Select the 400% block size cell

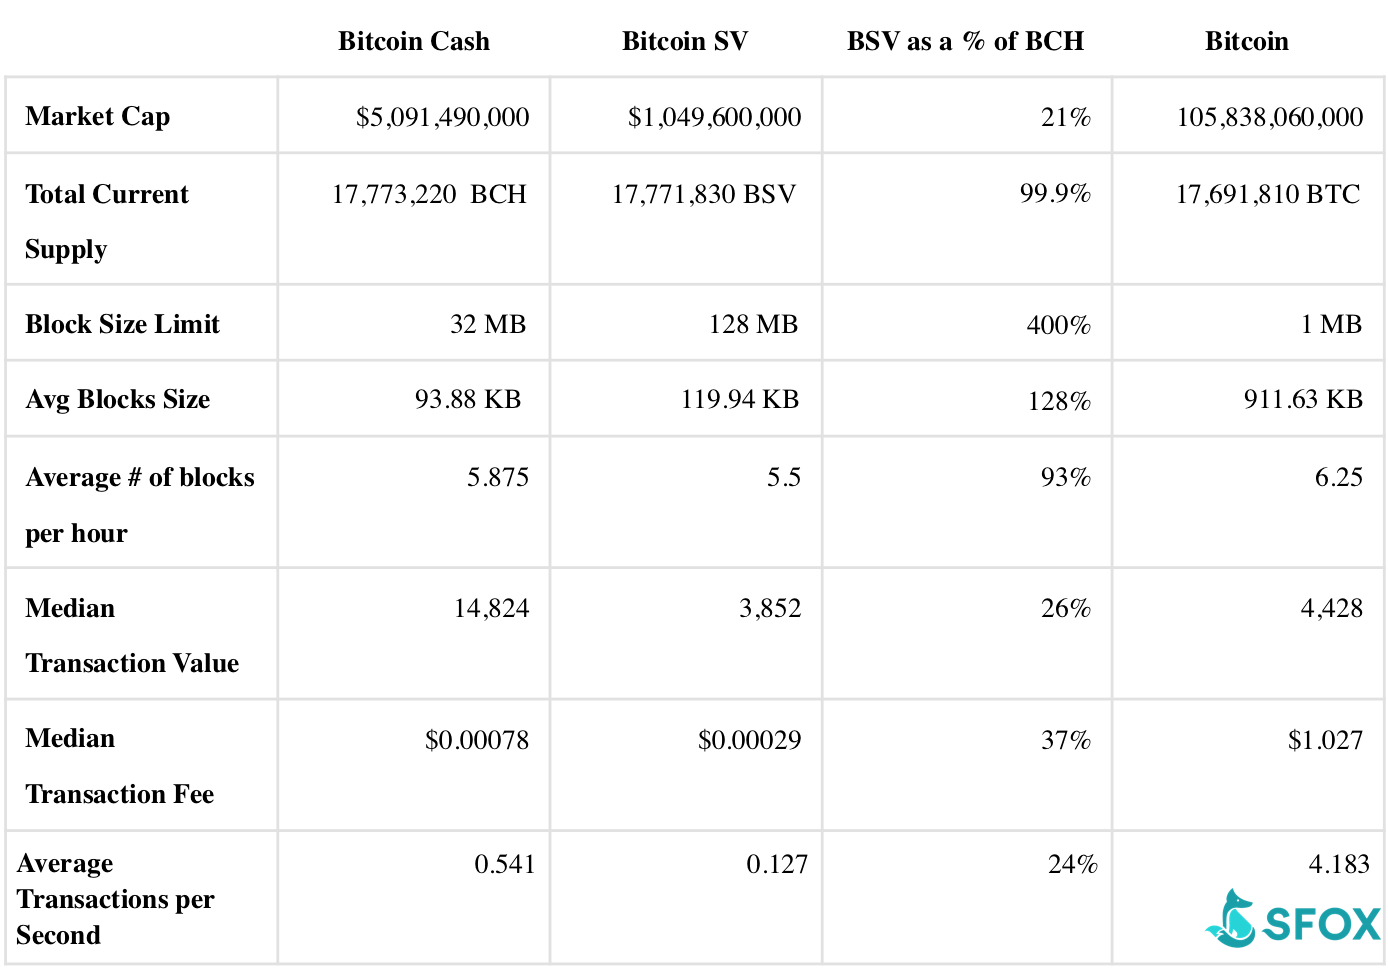[1058, 325]
